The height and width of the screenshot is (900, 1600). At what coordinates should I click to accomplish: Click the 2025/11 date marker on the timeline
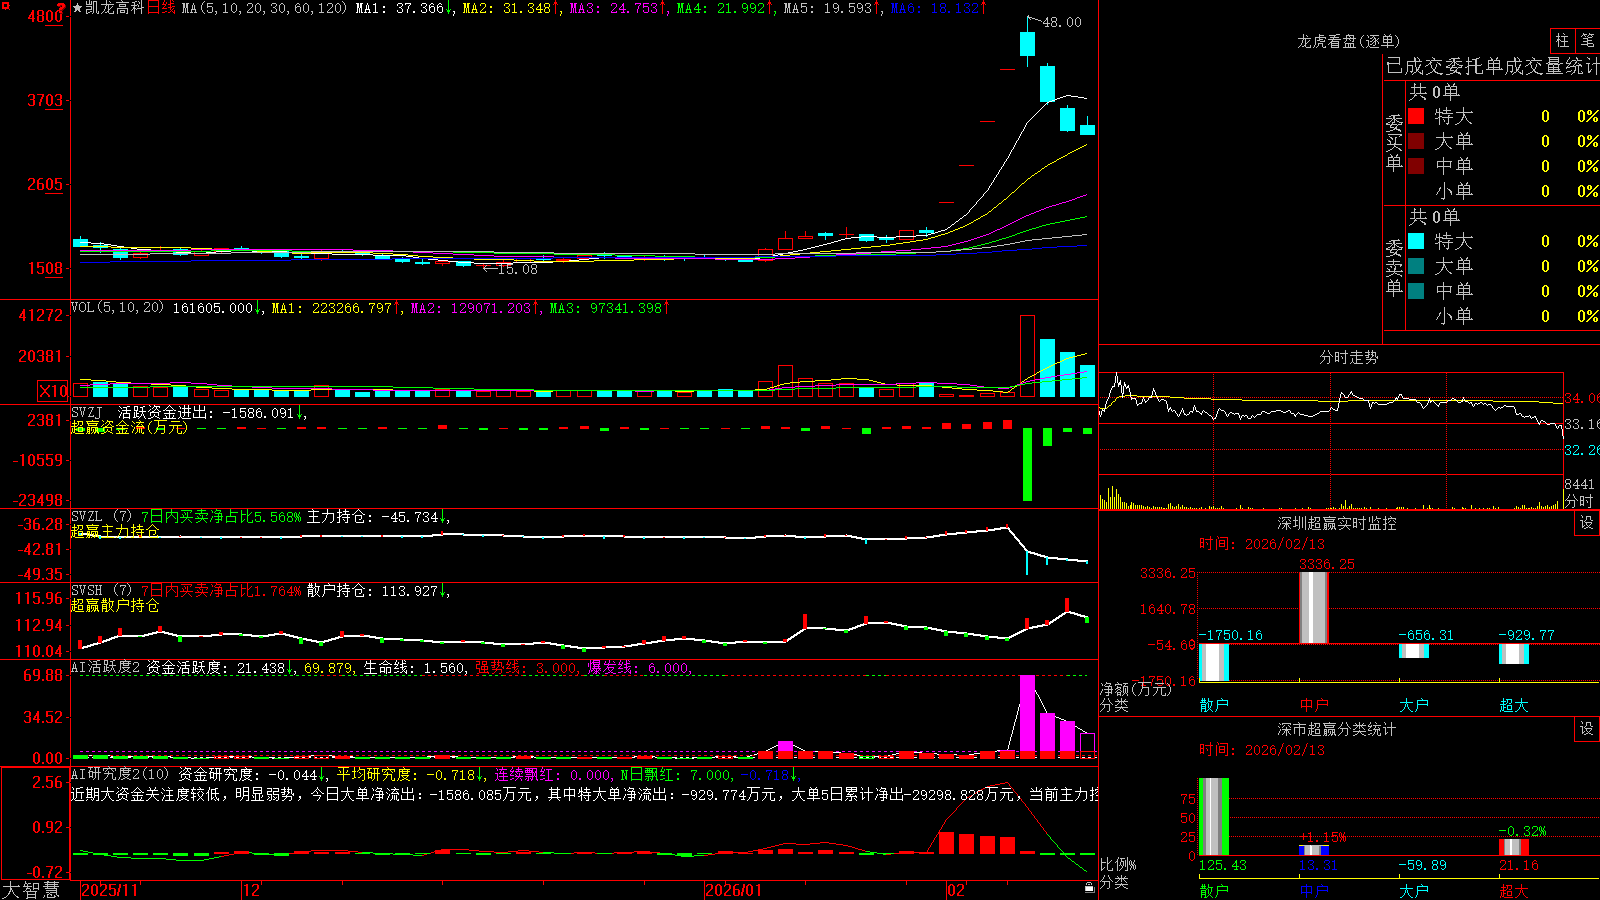109,890
